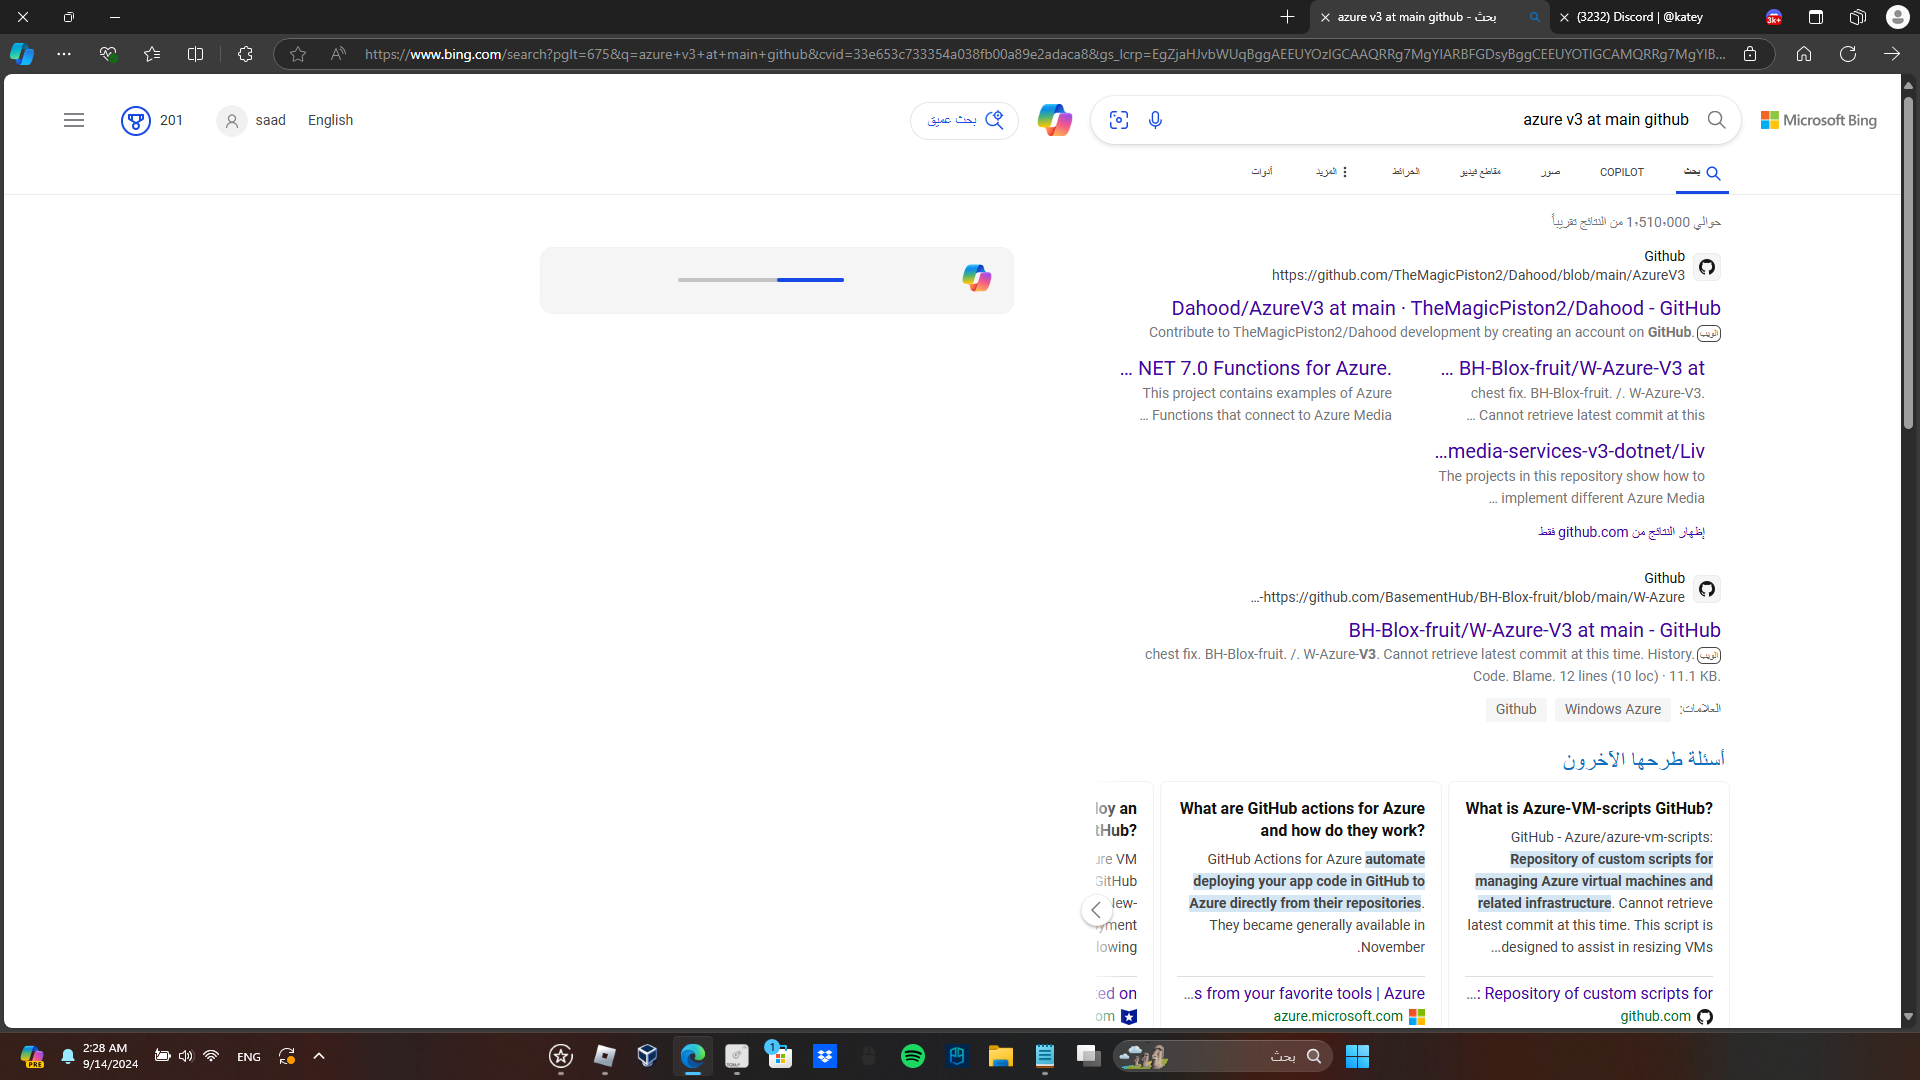
Task: Open media-services-v3-dotnet/Liv sublink
Action: pos(1570,451)
